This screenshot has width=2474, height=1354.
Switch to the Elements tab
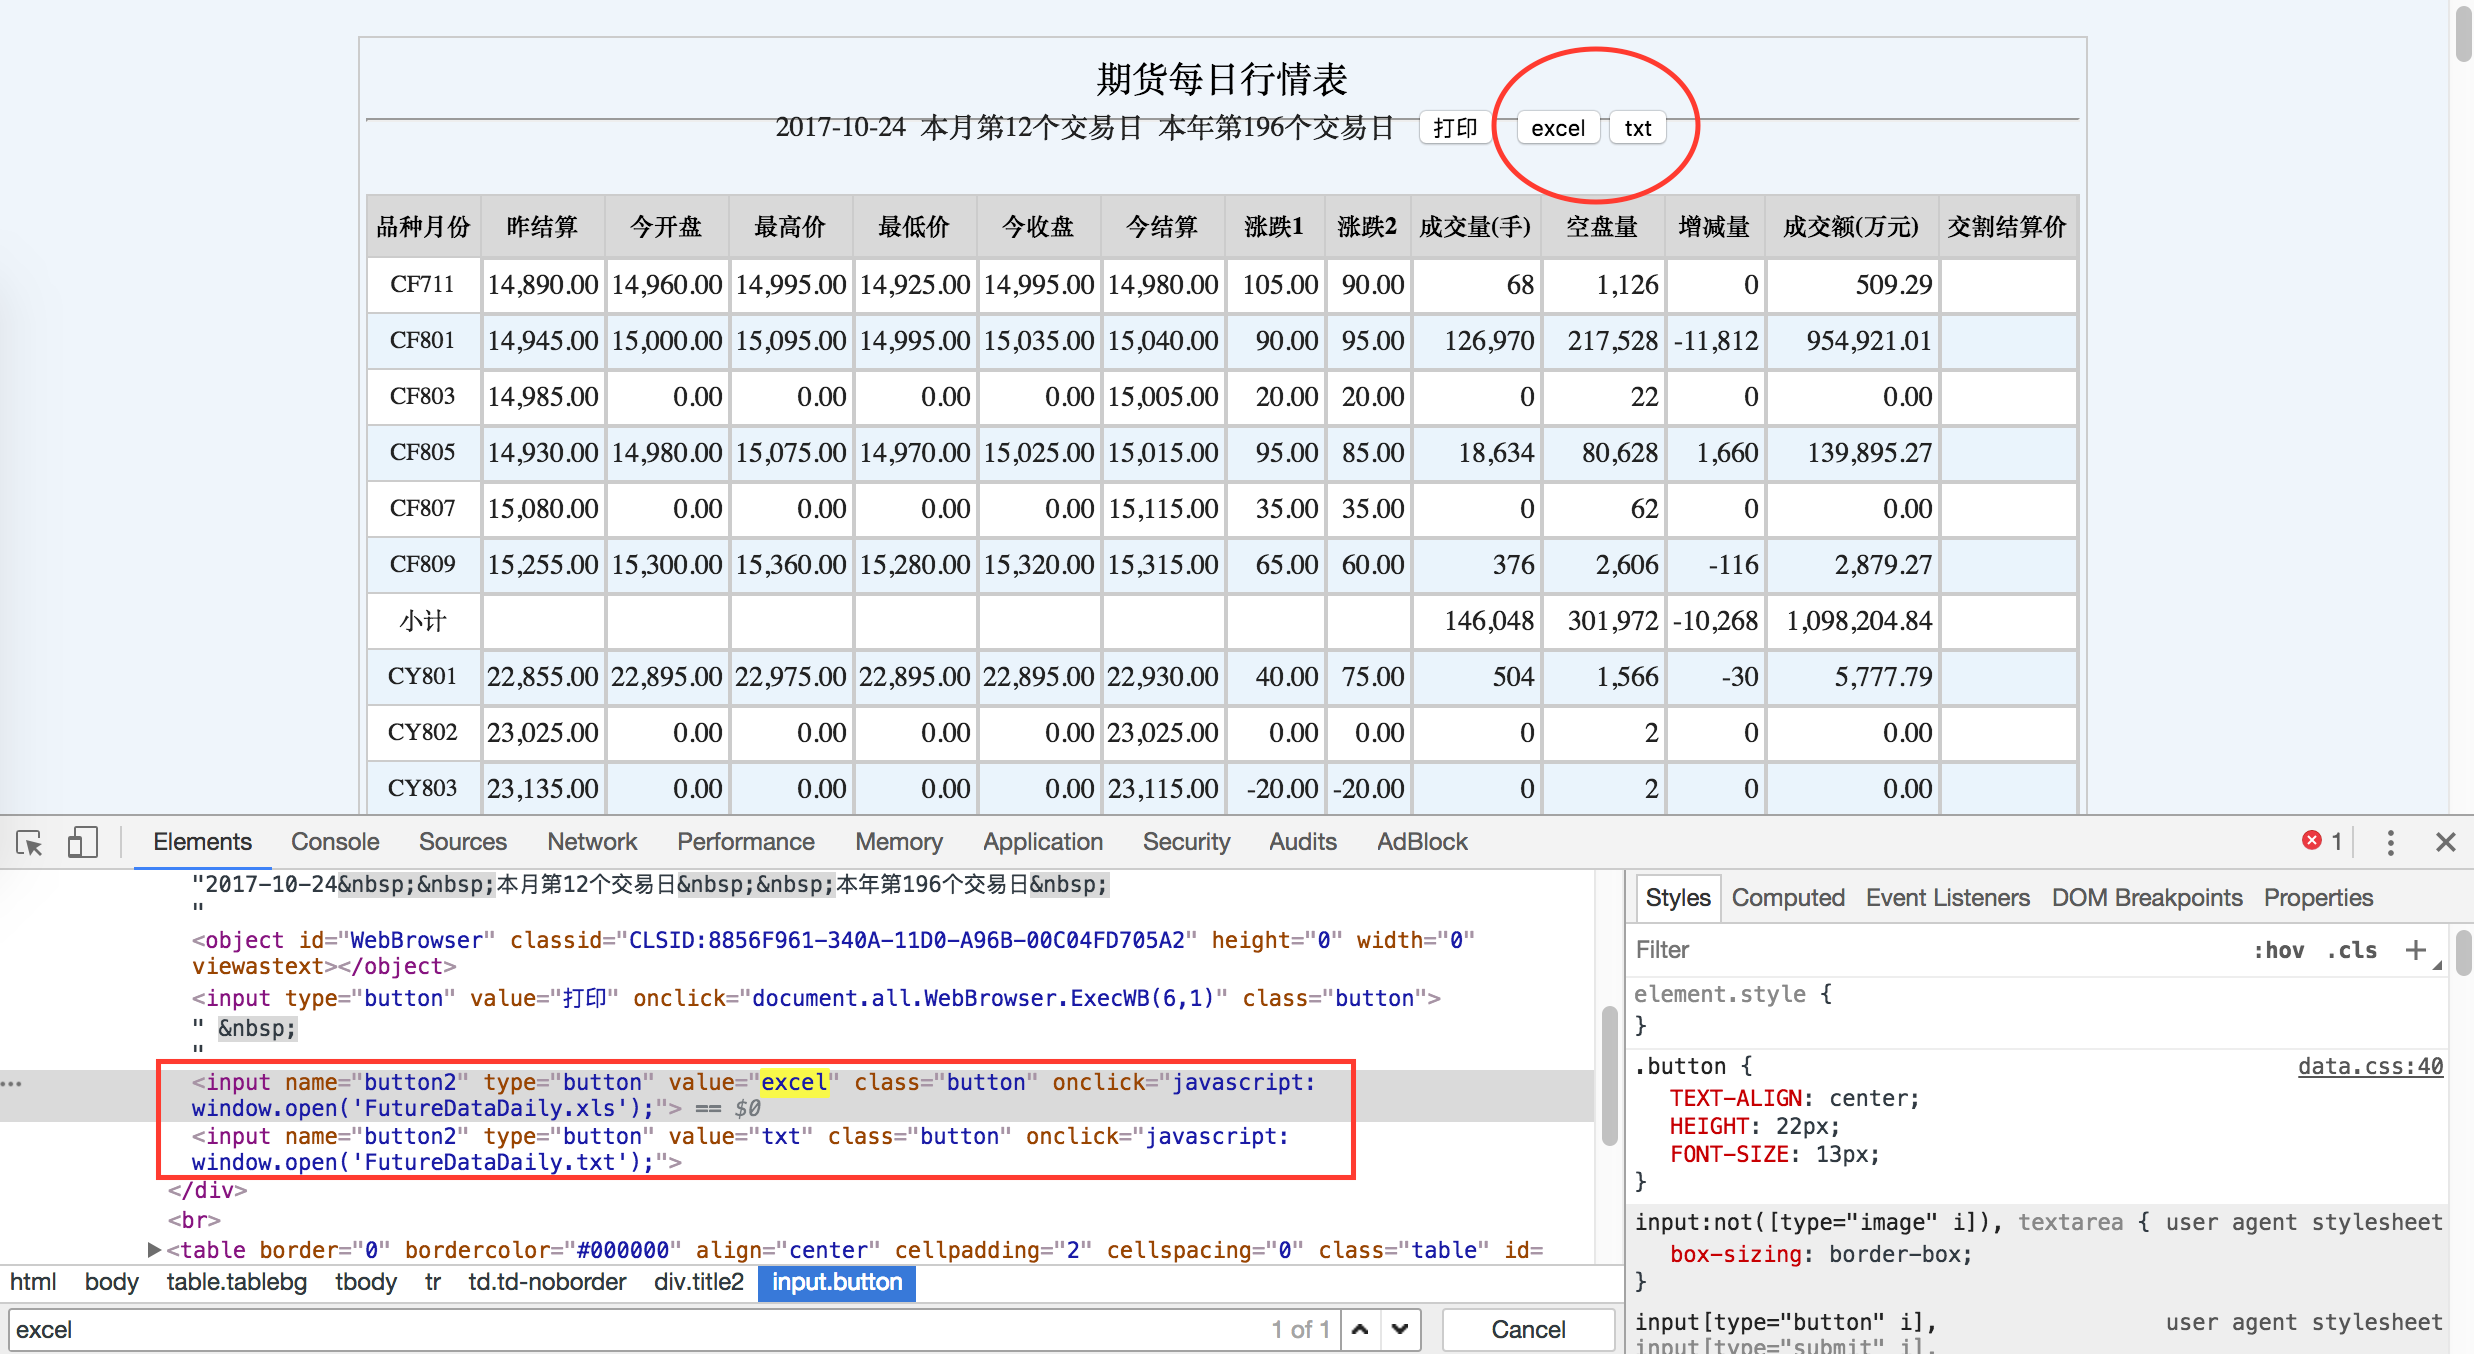tap(202, 842)
